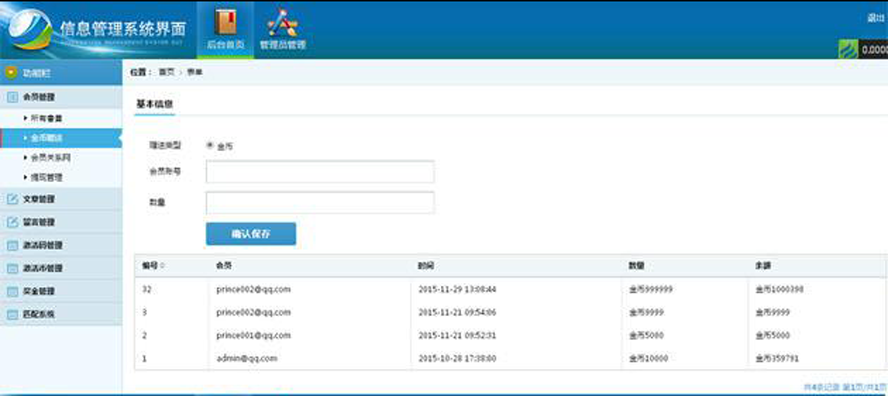Click the 金币1000398 balance cell
This screenshot has width=888, height=396.
click(x=779, y=289)
